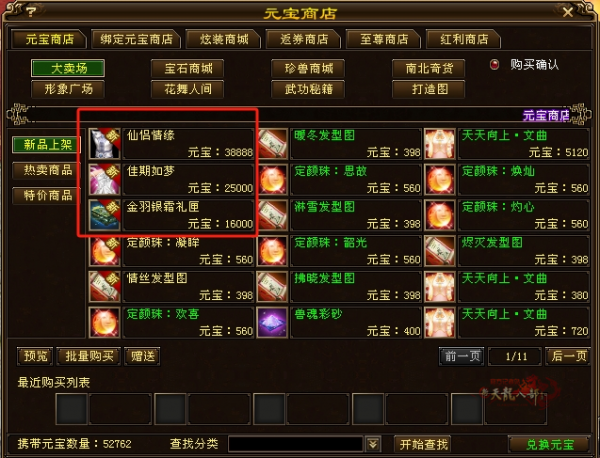Select the 仙侣情缘 item icon

click(x=104, y=143)
